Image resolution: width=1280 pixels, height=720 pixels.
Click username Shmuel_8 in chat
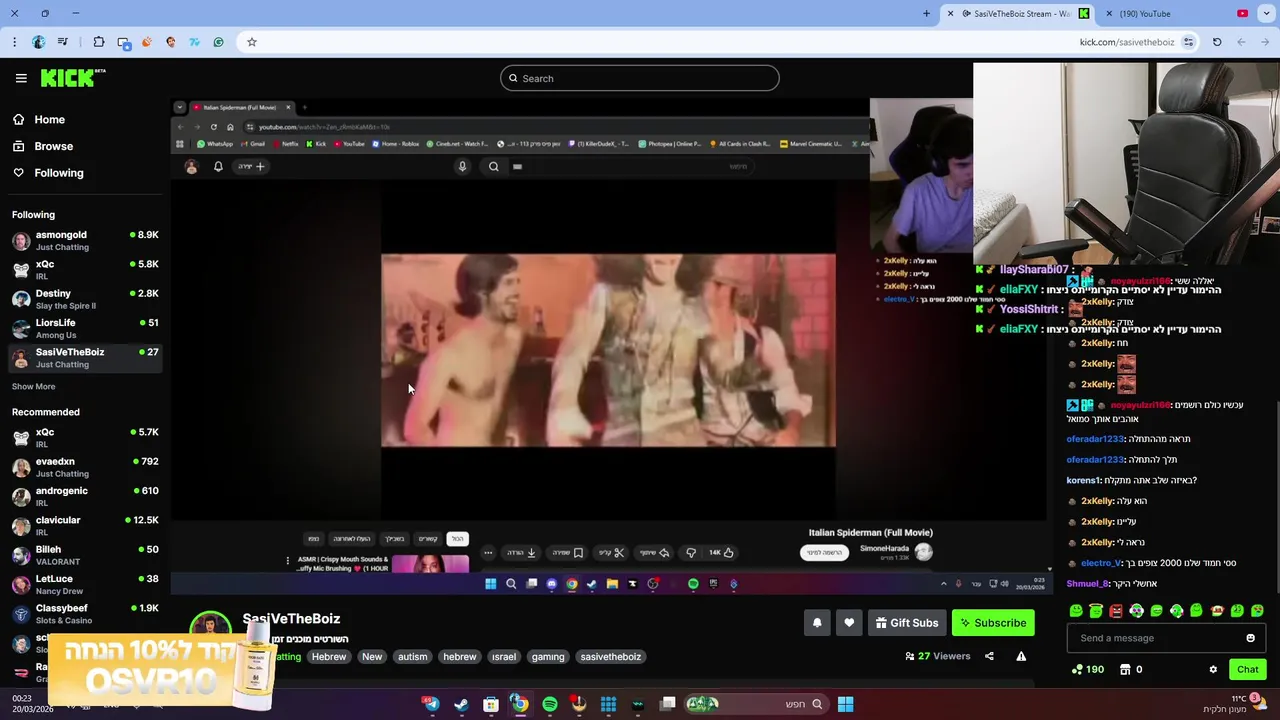pos(1087,584)
